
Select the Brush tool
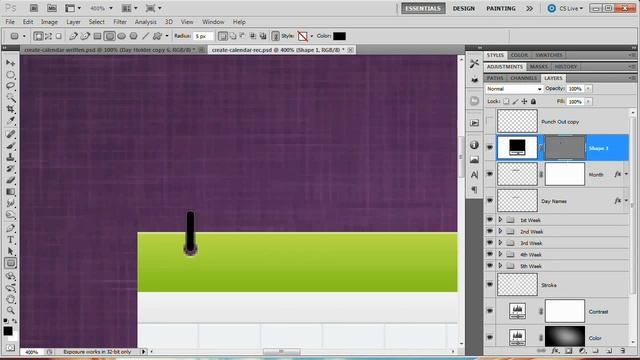(11, 146)
